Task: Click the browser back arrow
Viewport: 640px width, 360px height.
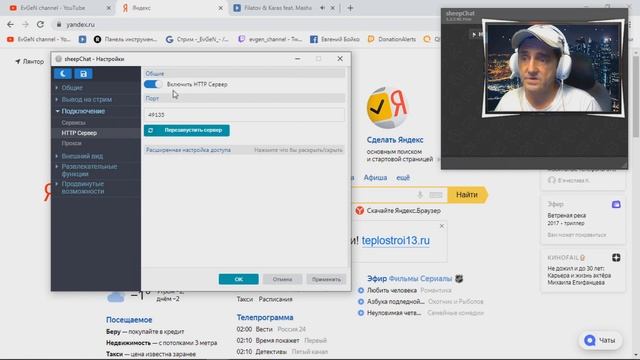Action: [x=10, y=24]
